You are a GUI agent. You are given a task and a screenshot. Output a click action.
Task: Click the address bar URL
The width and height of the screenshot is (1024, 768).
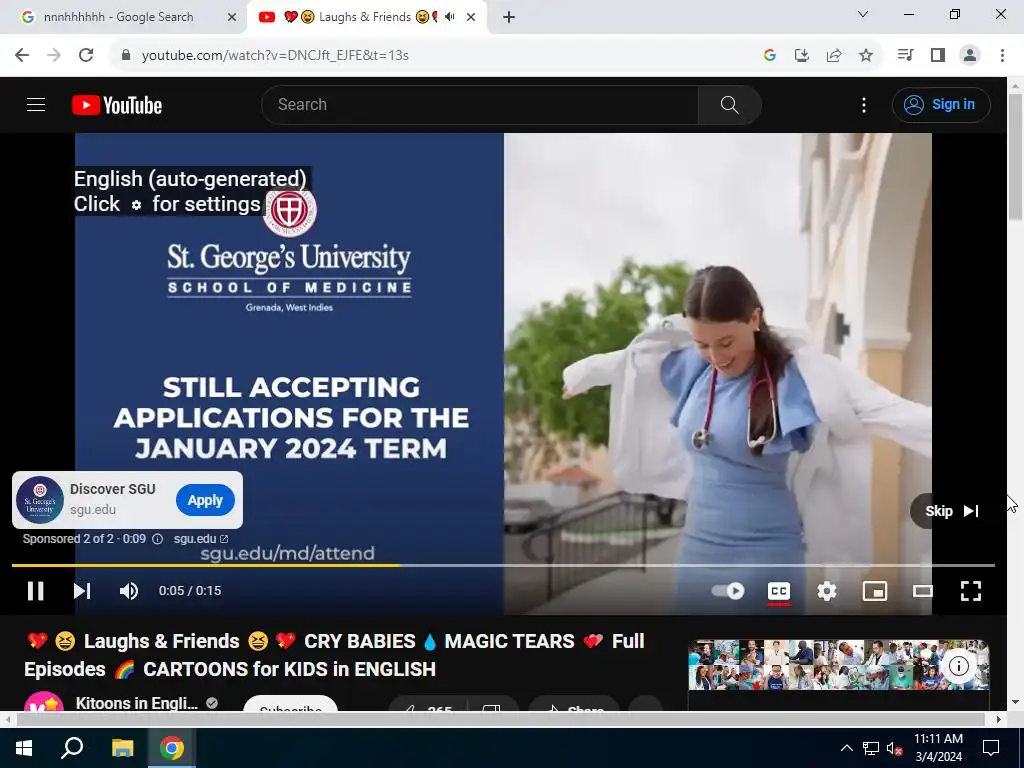(x=275, y=56)
